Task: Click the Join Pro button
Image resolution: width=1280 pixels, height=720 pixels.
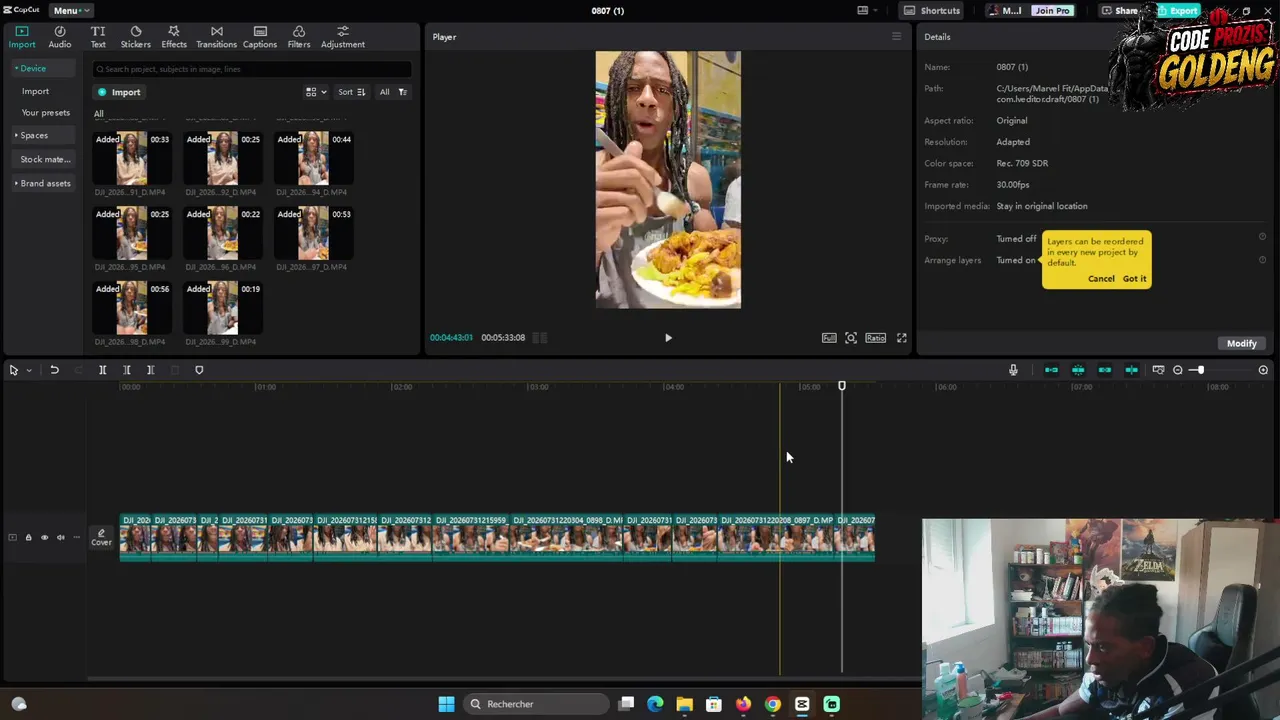Action: click(x=1052, y=10)
